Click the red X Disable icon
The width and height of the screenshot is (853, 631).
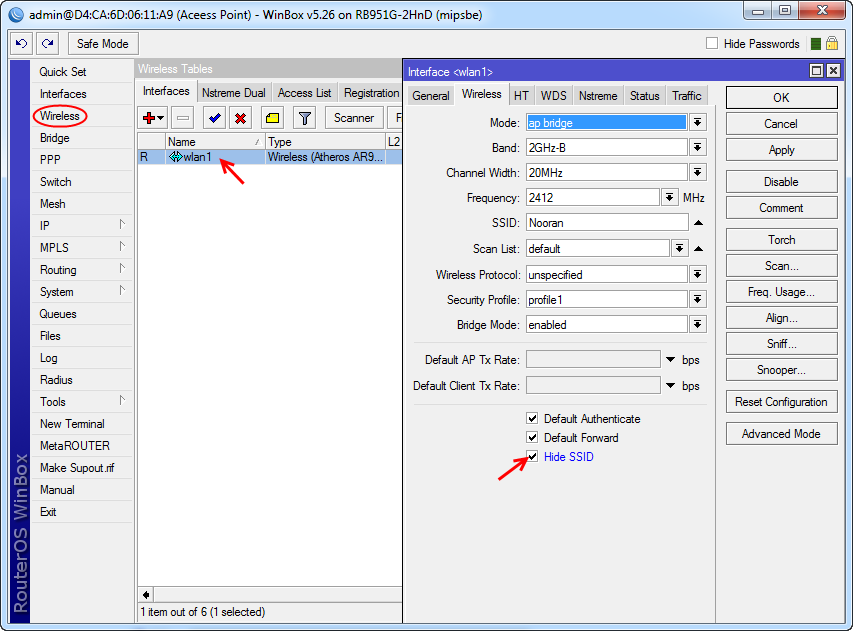240,117
